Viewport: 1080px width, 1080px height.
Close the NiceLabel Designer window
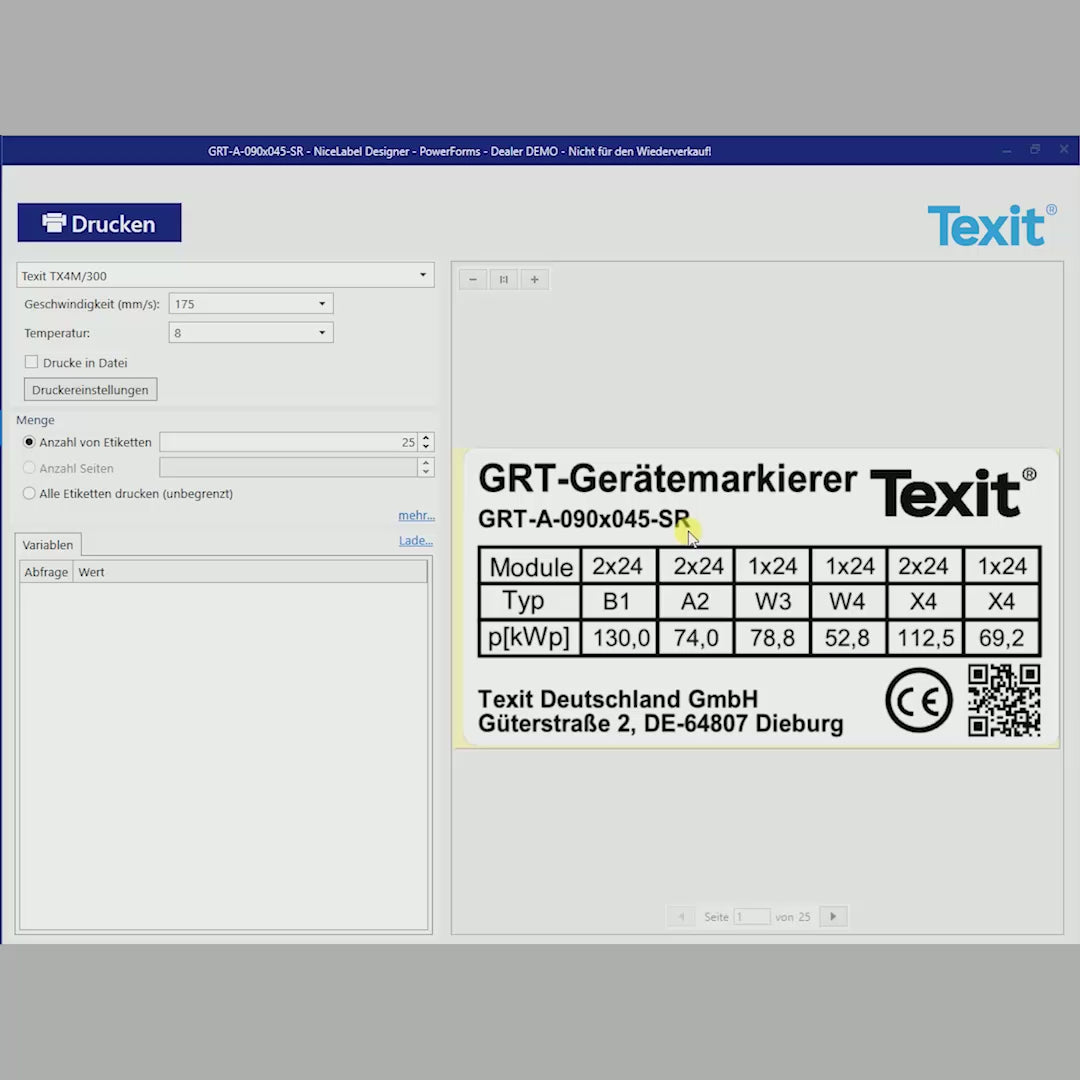1064,149
